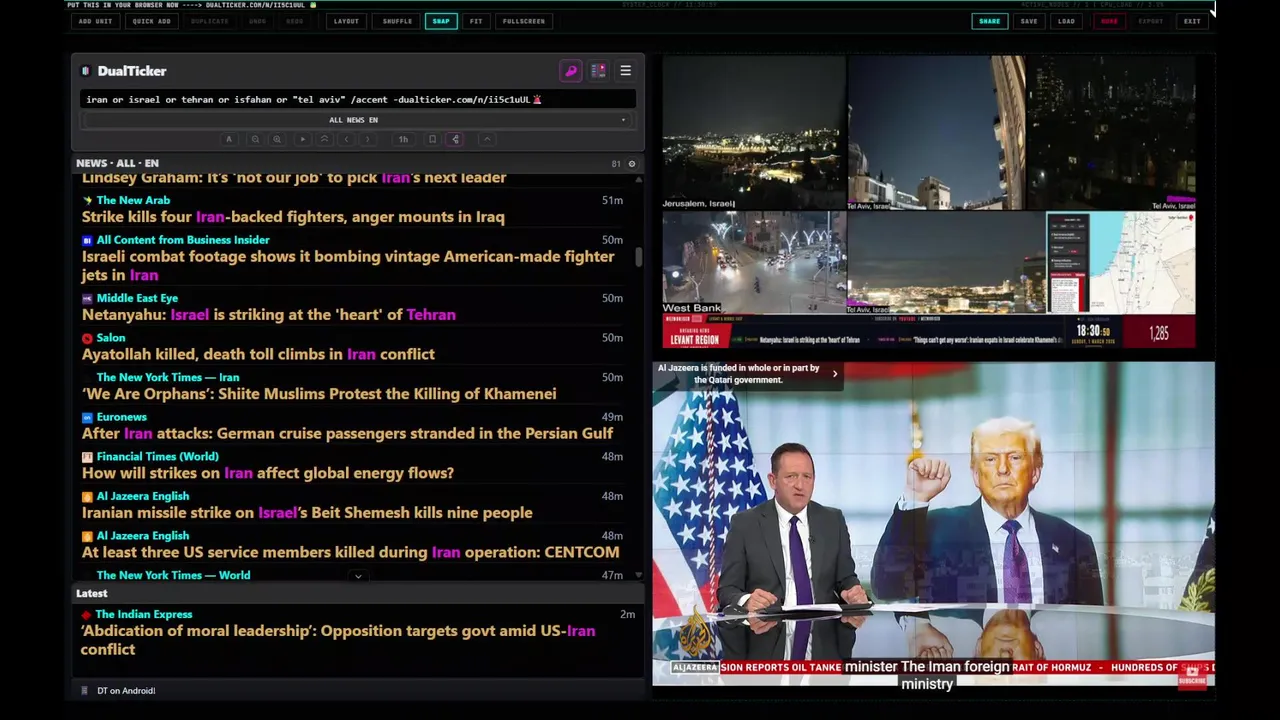Expand the list with down chevron above Latest
This screenshot has width=1280, height=720.
point(358,576)
